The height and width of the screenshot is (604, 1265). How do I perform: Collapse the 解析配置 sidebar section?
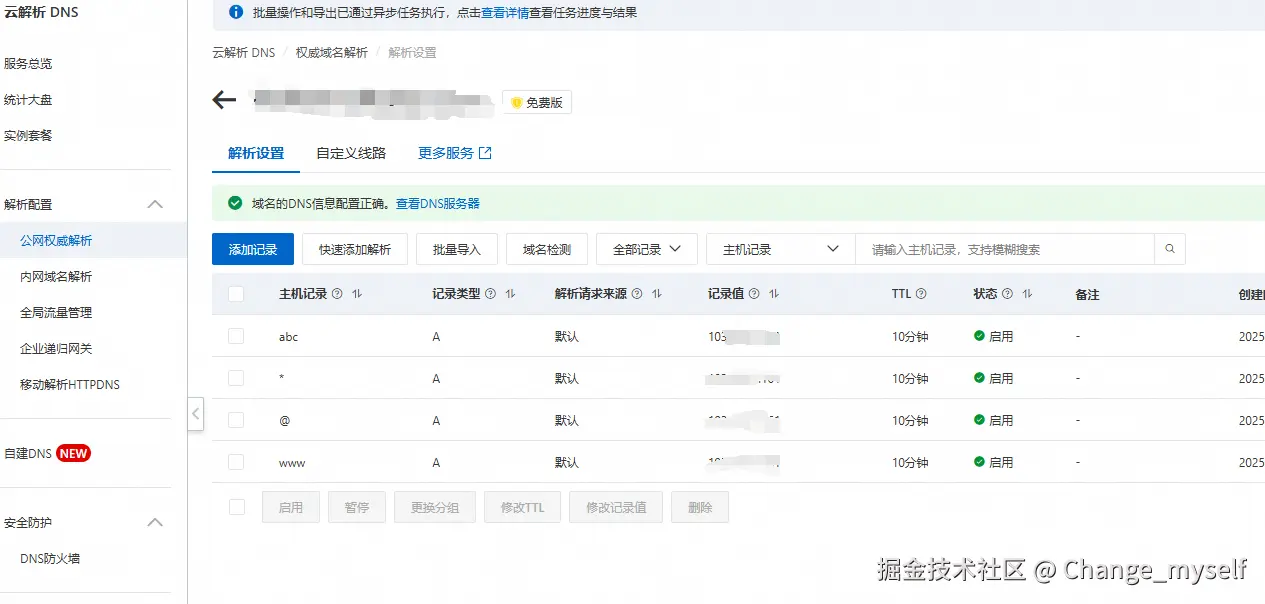[155, 203]
